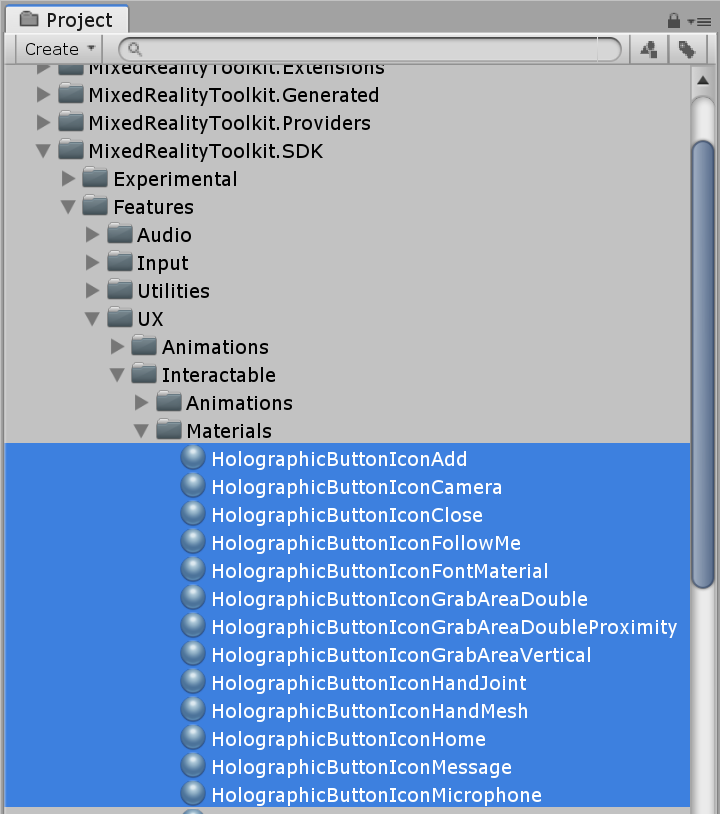Click the scrollbar up arrow
Screen dimensions: 720x814
pos(703,80)
